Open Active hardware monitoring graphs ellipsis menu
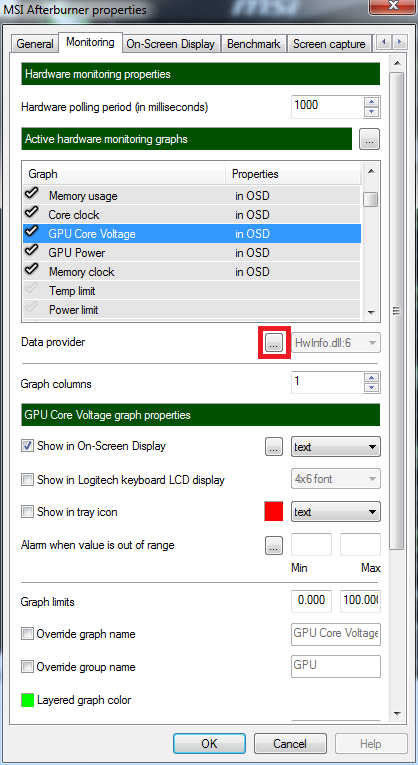The height and width of the screenshot is (765, 418). coord(370,141)
